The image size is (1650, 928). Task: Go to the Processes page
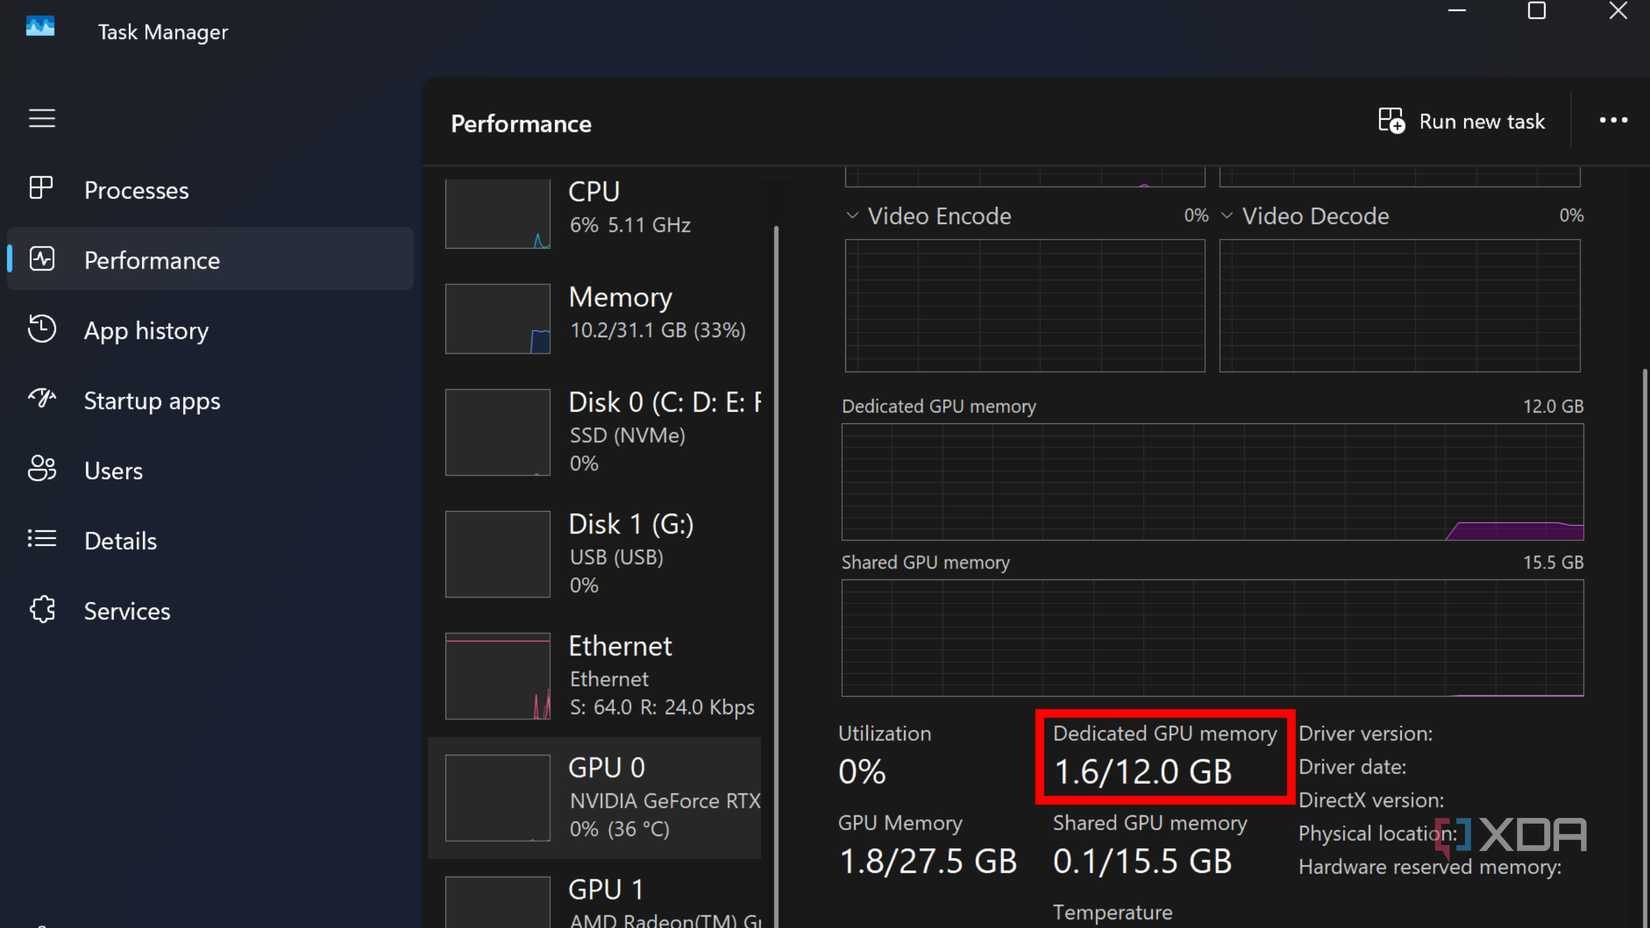[x=210, y=189]
